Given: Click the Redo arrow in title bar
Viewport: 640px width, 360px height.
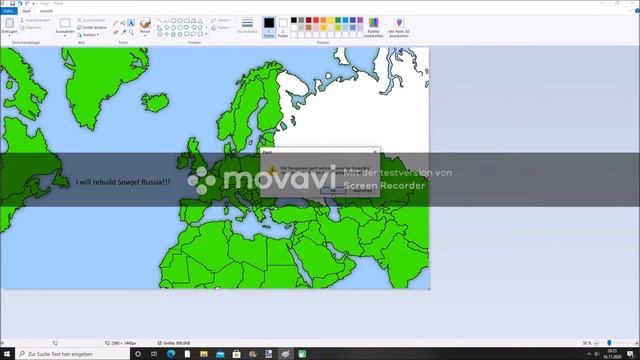Looking at the screenshot, I should (27, 3).
